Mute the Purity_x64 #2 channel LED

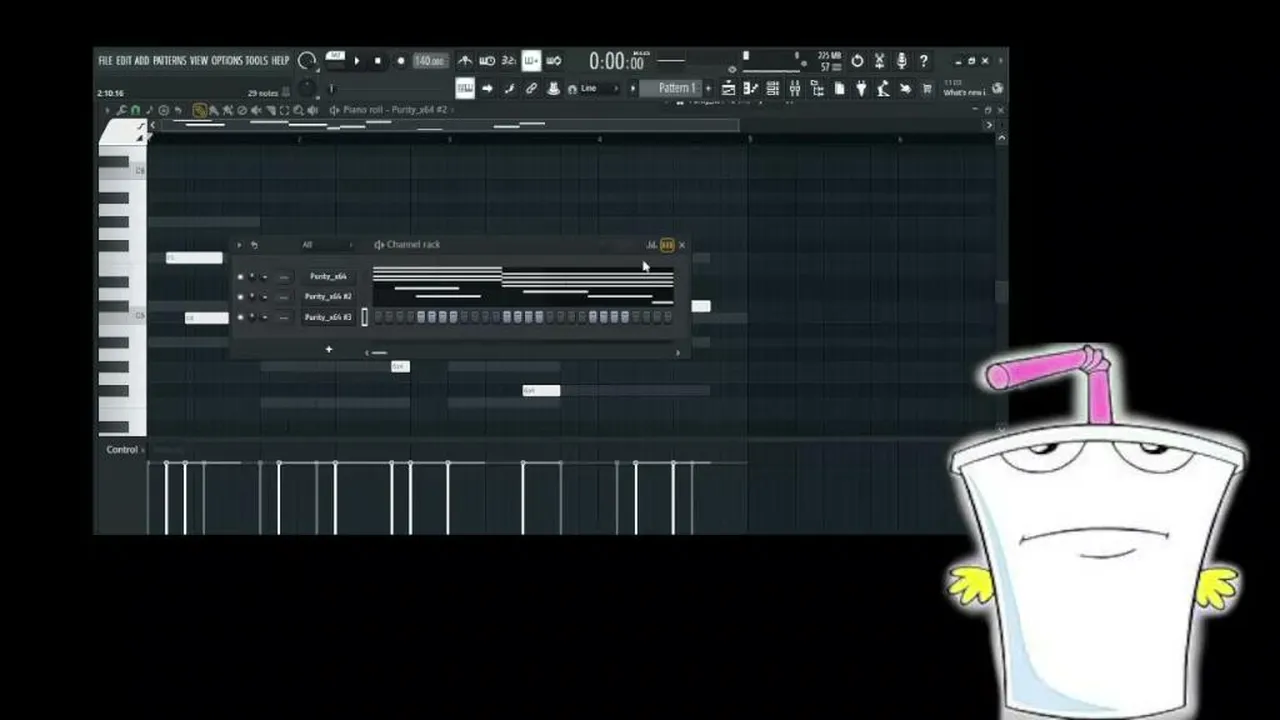pyautogui.click(x=240, y=297)
